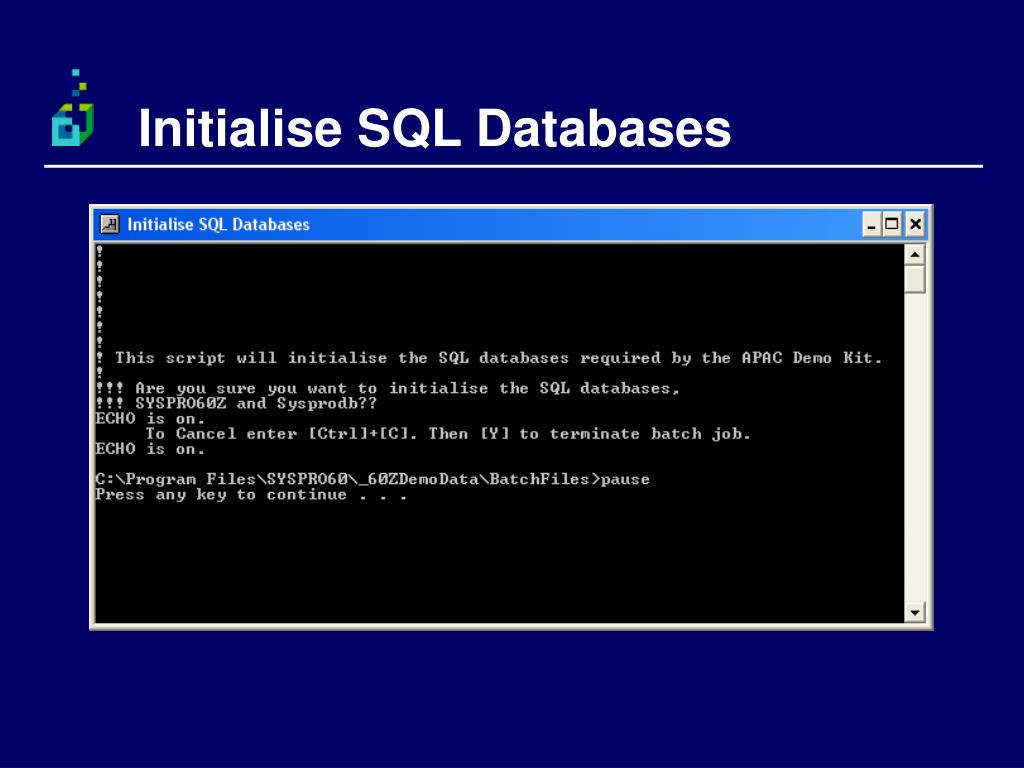The image size is (1024, 768).
Task: Click the vertical scrollbar thumb
Action: (915, 279)
